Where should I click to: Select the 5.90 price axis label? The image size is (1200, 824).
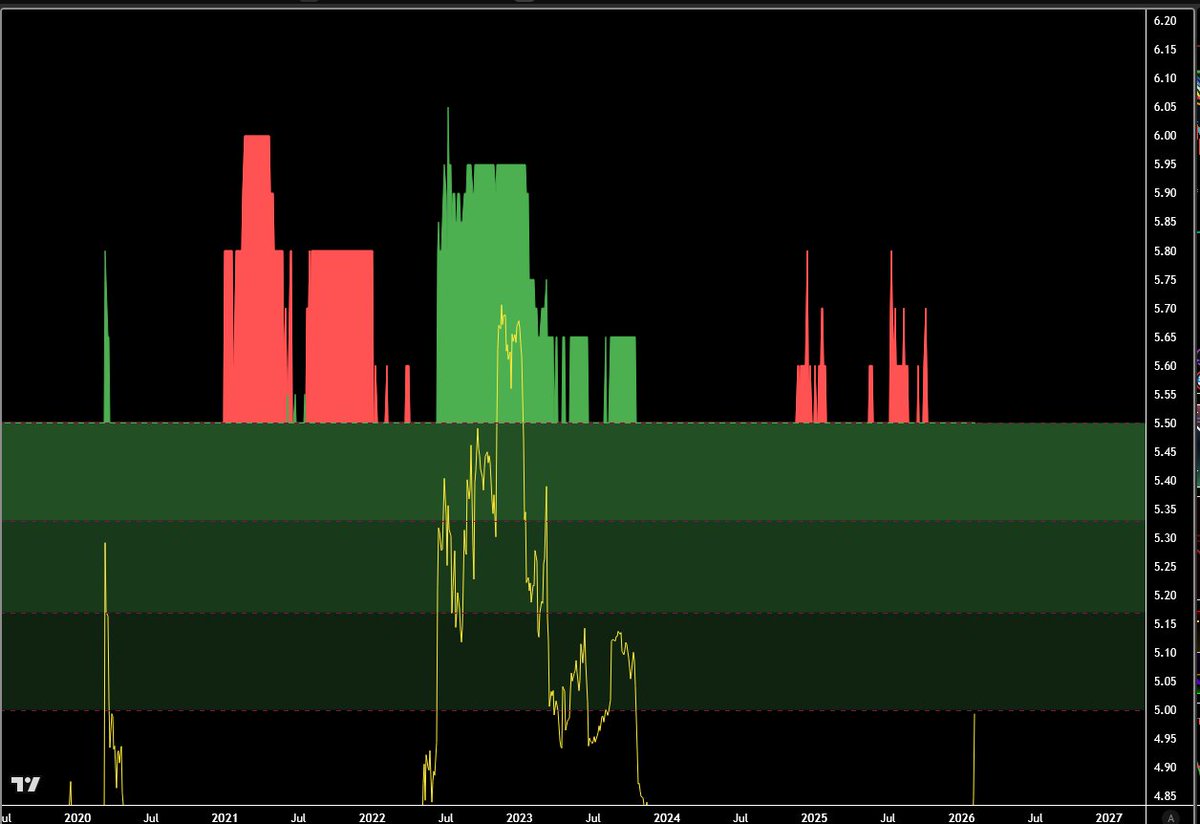point(1163,193)
